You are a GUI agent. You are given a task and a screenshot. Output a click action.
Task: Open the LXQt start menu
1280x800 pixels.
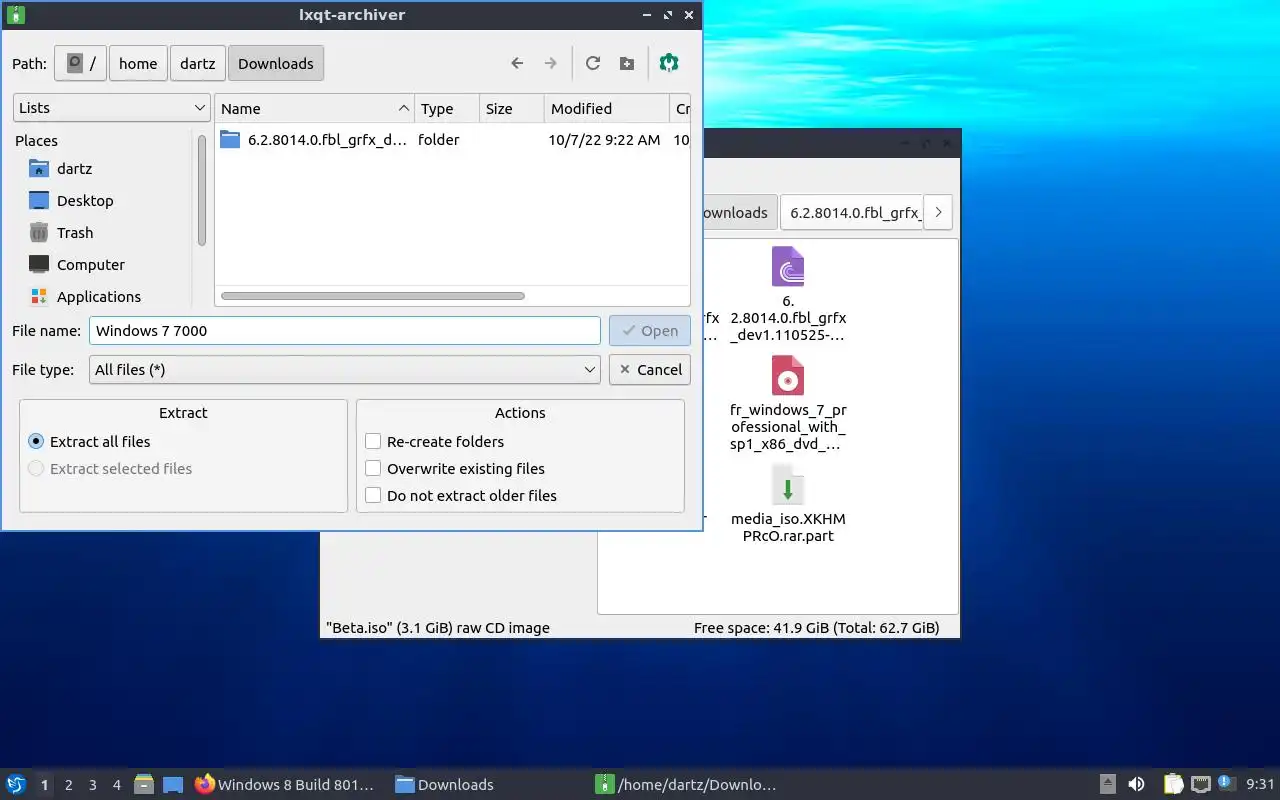(16, 784)
